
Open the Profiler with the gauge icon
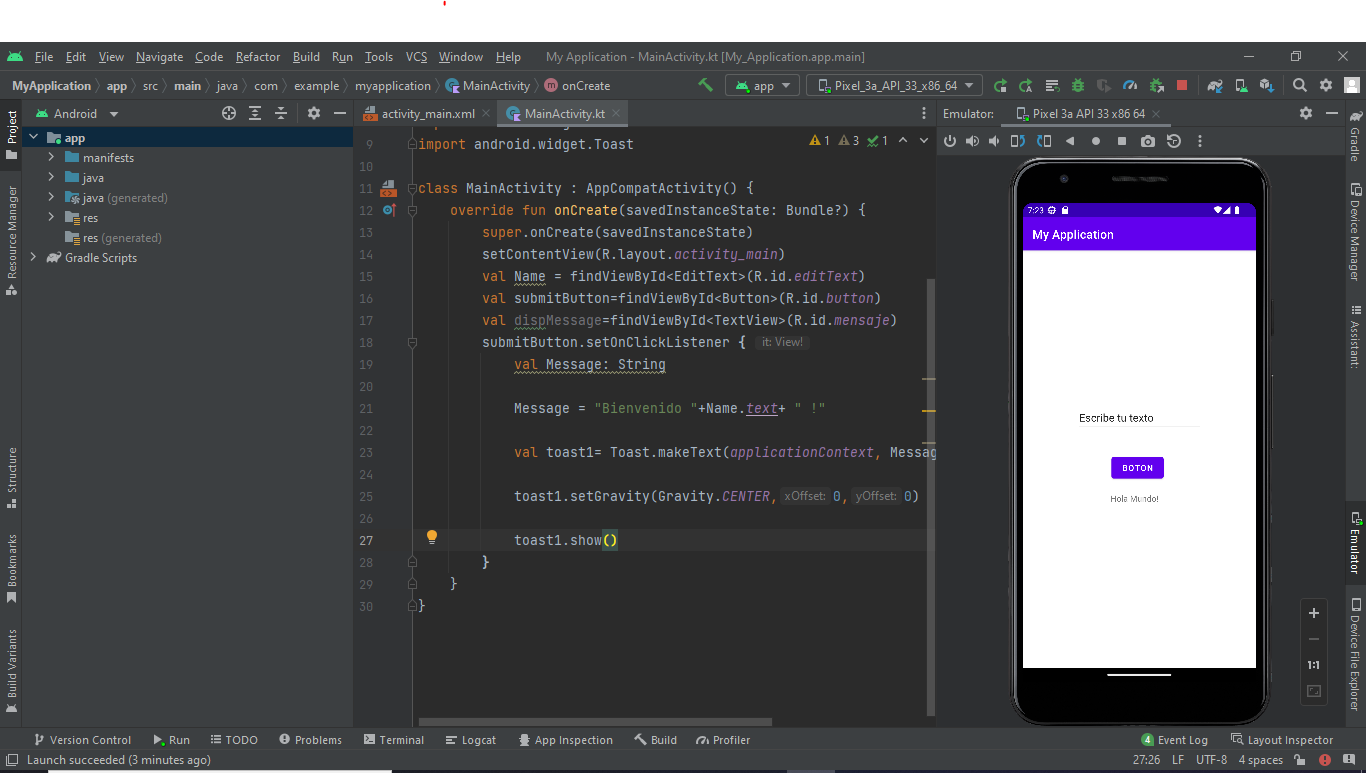click(x=1128, y=85)
